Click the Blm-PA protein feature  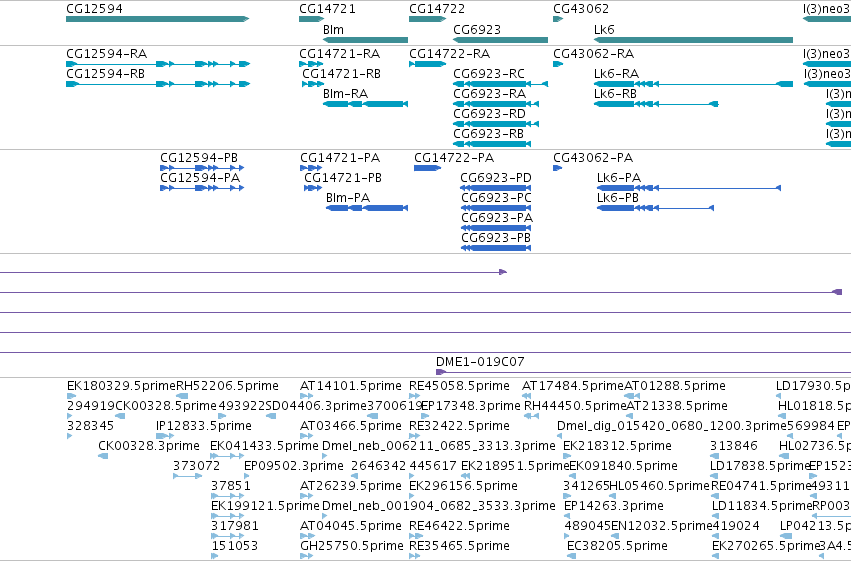click(367, 208)
